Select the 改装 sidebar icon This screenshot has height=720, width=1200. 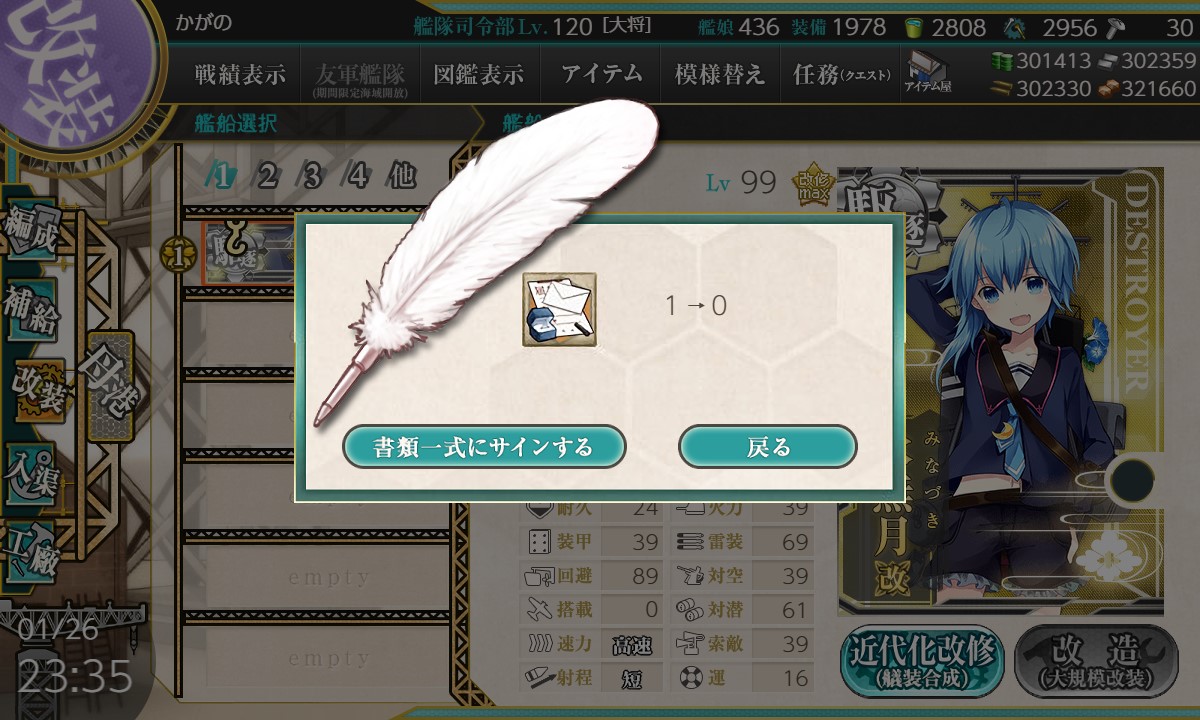tap(38, 390)
